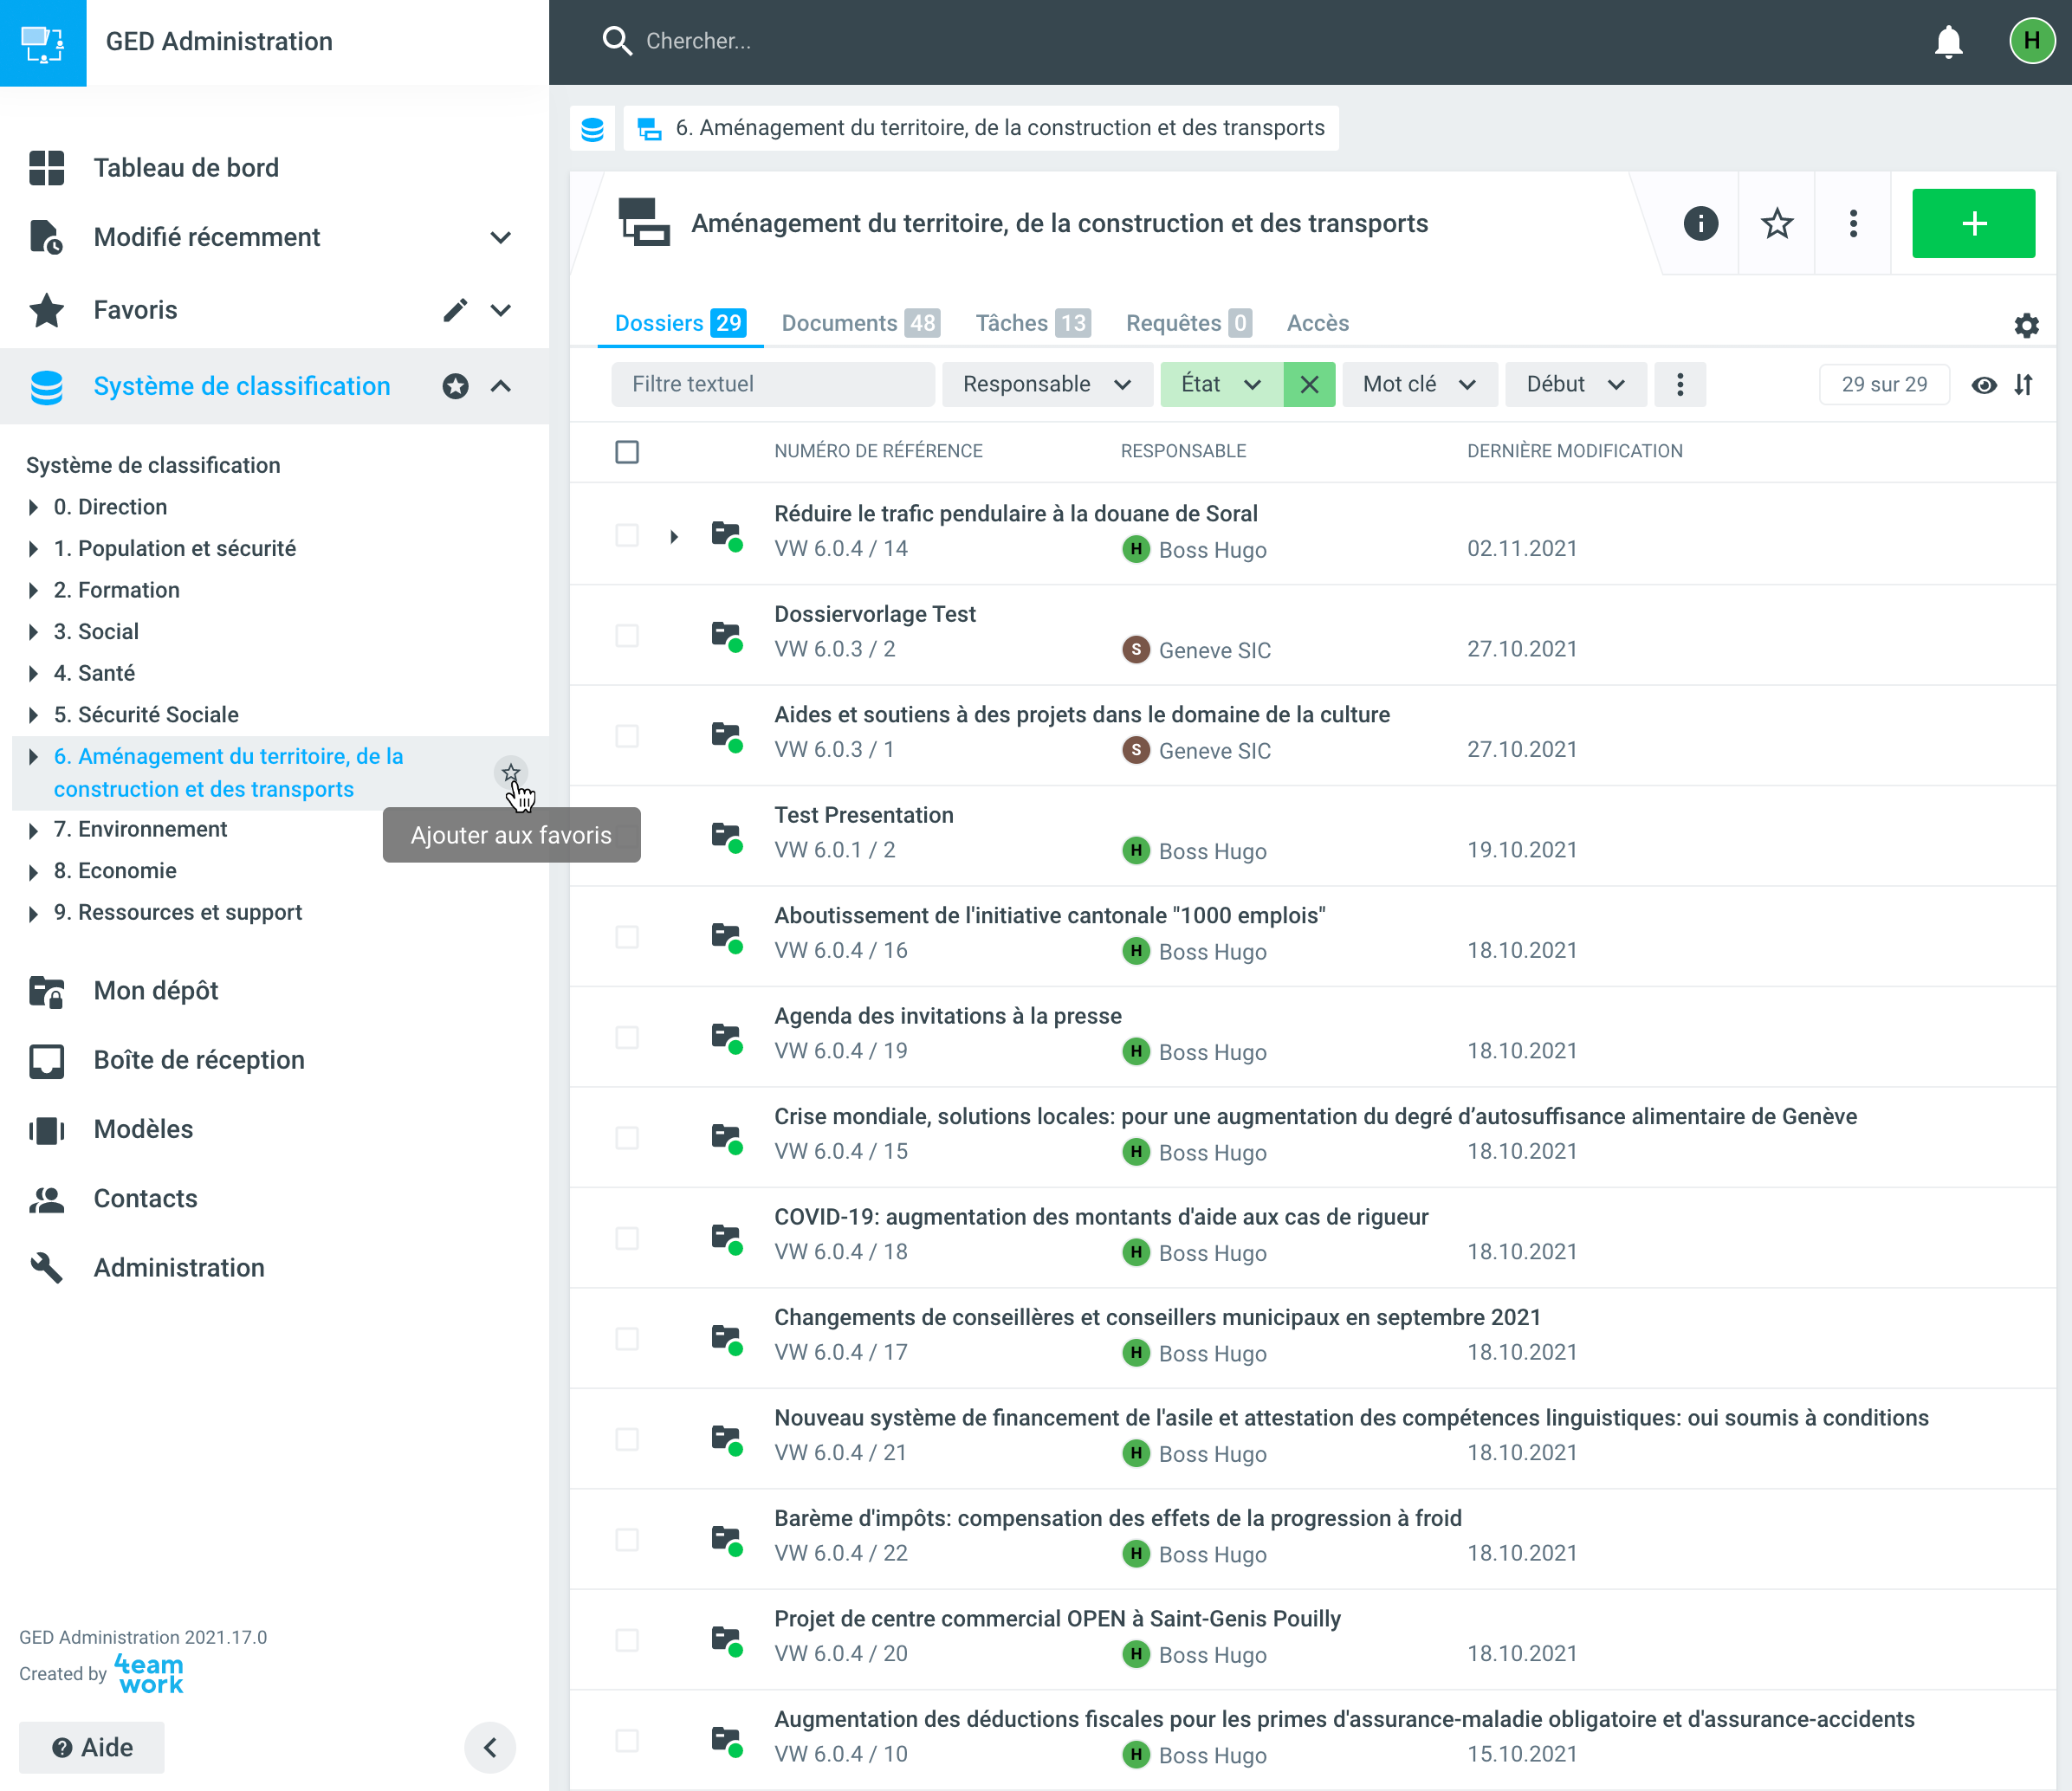The image size is (2072, 1791).
Task: Switch to the Documents tab
Action: point(859,323)
